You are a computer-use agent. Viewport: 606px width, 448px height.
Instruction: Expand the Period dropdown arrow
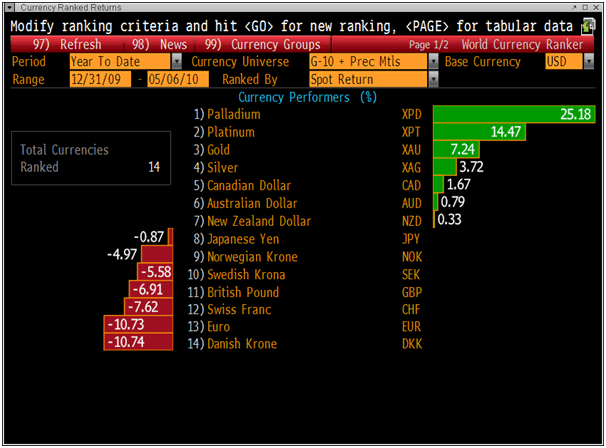(x=177, y=61)
